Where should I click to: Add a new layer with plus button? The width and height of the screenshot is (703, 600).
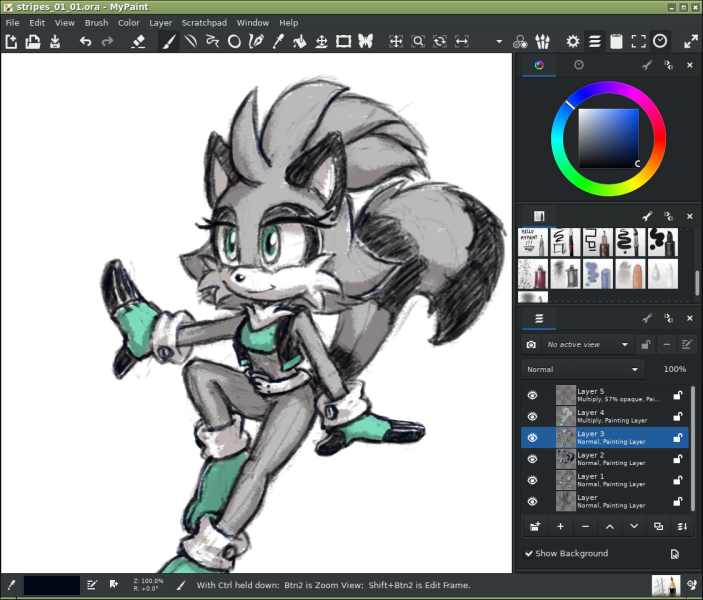[x=560, y=526]
